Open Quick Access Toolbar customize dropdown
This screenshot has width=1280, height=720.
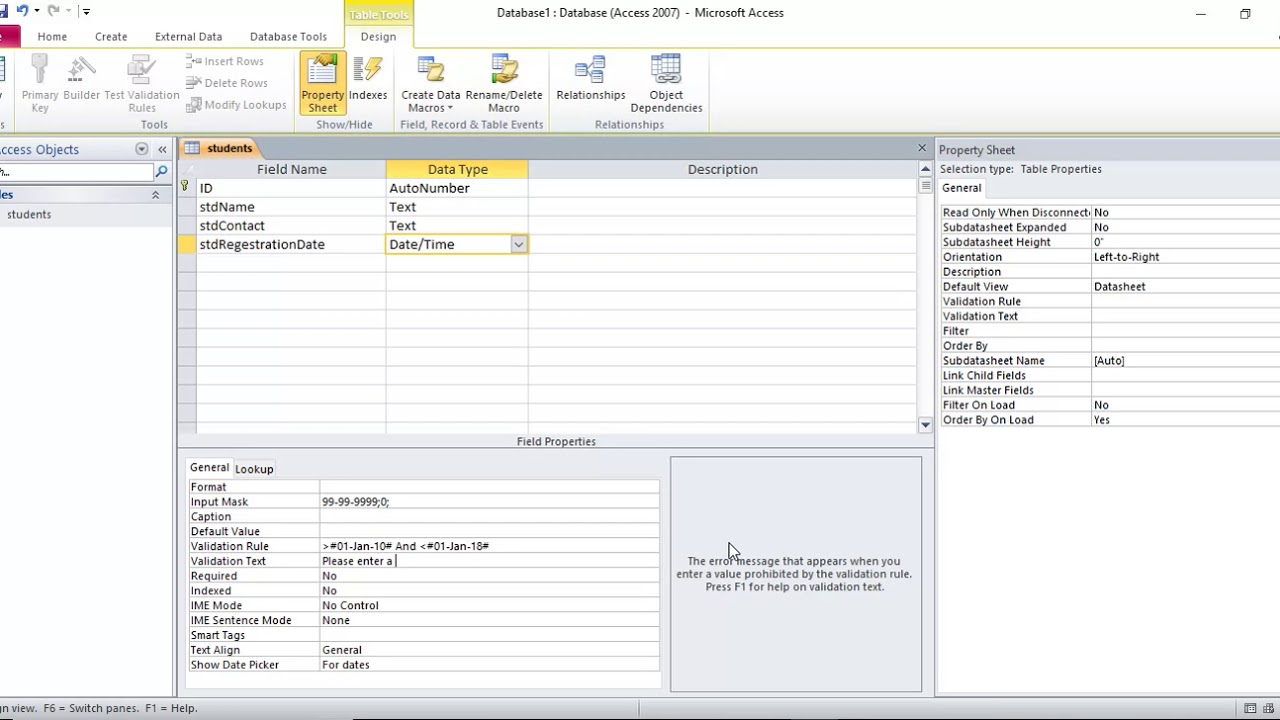tap(86, 12)
